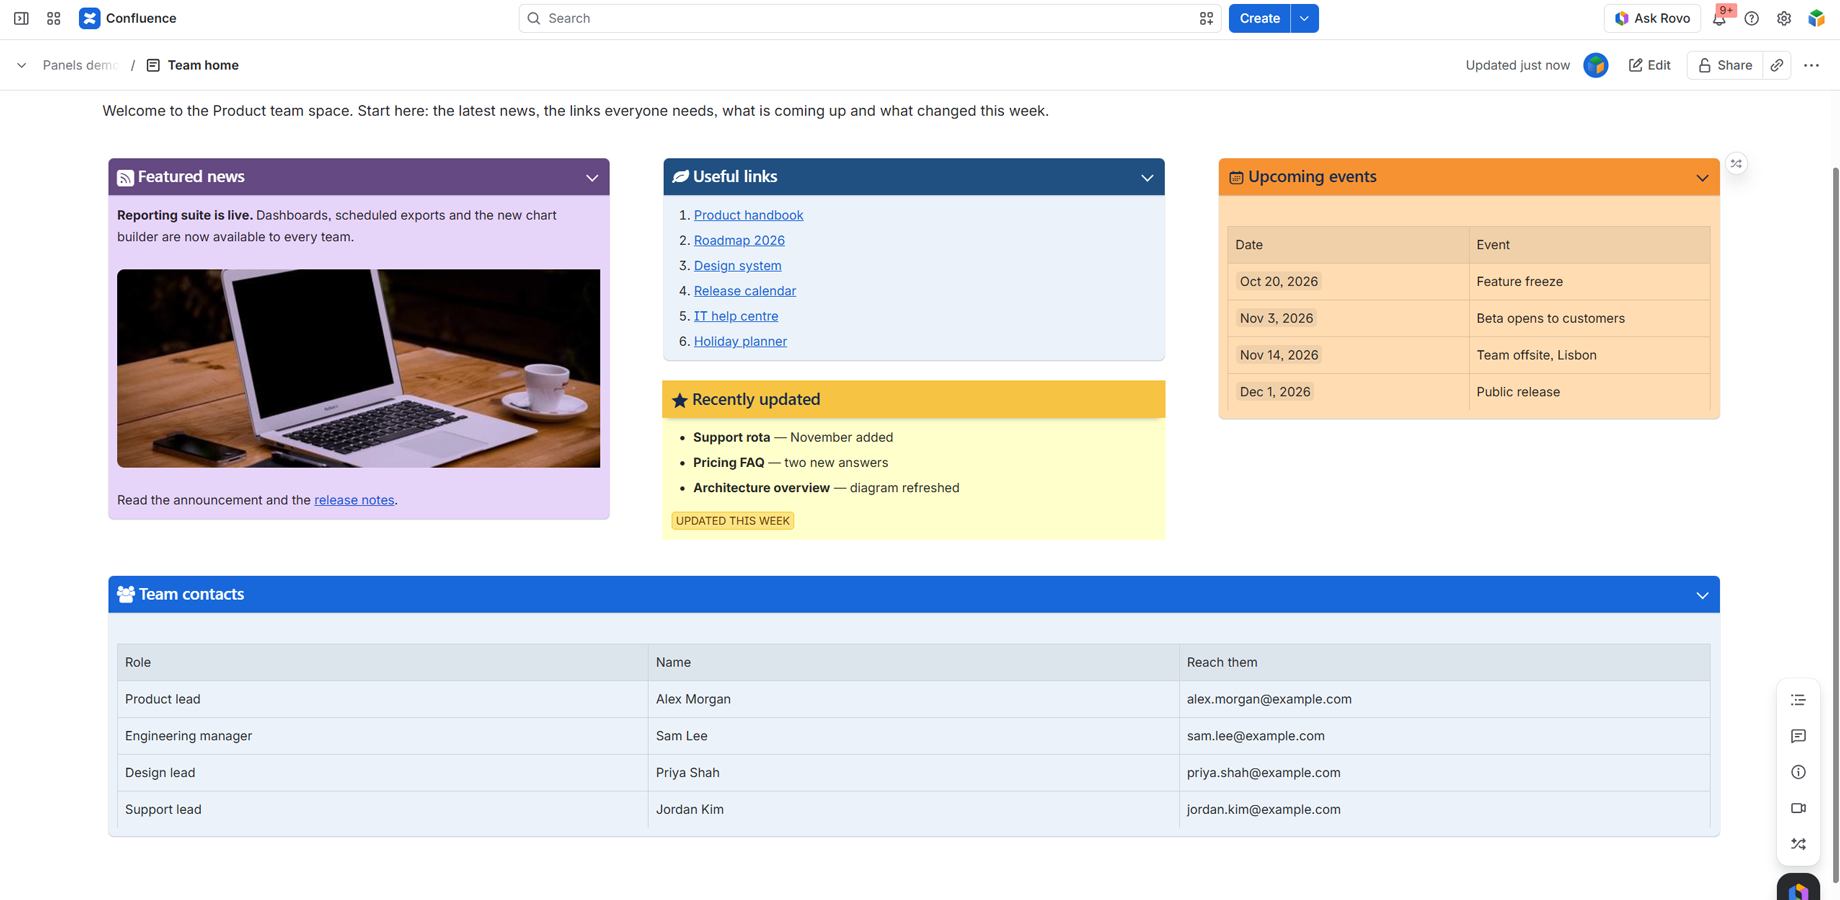Edit the page
The width and height of the screenshot is (1840, 900).
point(1649,65)
